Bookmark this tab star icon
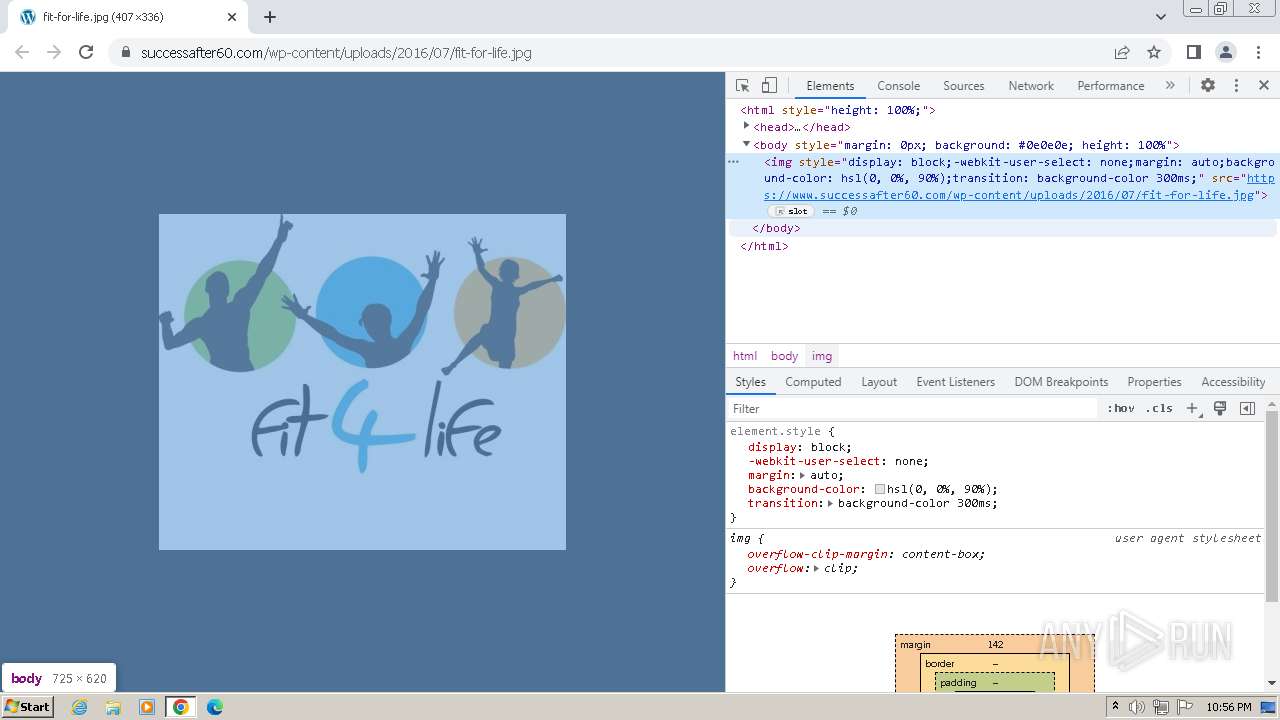Image resolution: width=1280 pixels, height=720 pixels. coord(1154,52)
